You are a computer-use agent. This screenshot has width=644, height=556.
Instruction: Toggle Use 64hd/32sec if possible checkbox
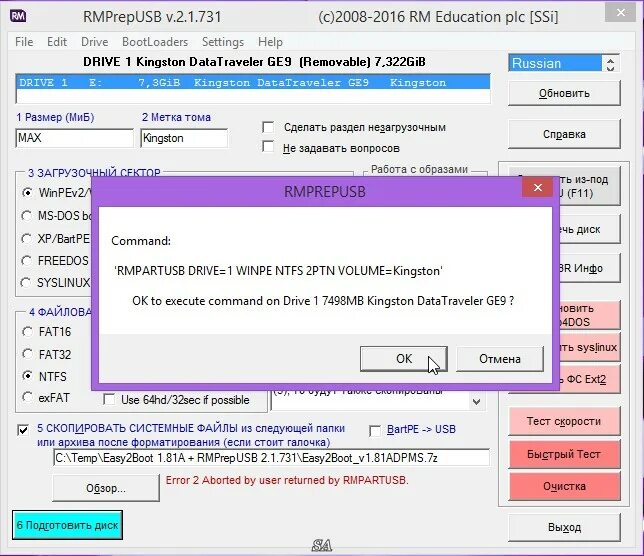109,400
